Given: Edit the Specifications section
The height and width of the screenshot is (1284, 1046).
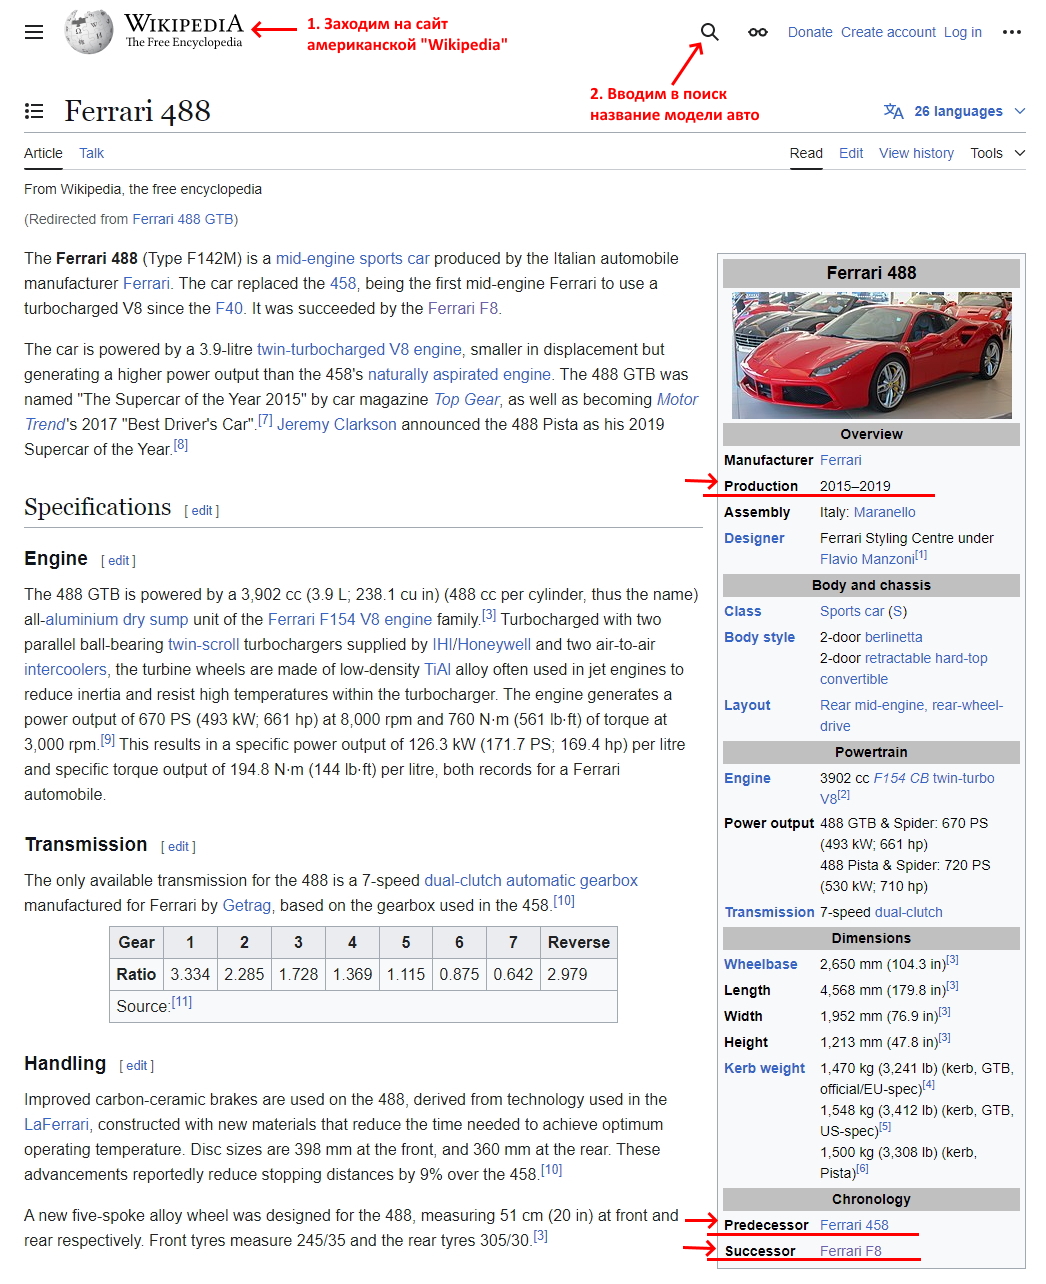Looking at the screenshot, I should coord(202,510).
